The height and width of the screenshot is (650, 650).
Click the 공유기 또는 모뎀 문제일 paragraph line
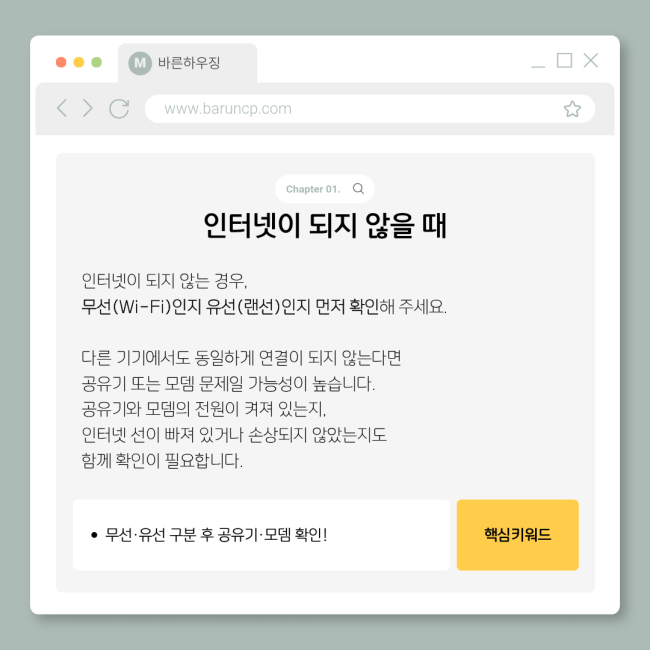(228, 383)
